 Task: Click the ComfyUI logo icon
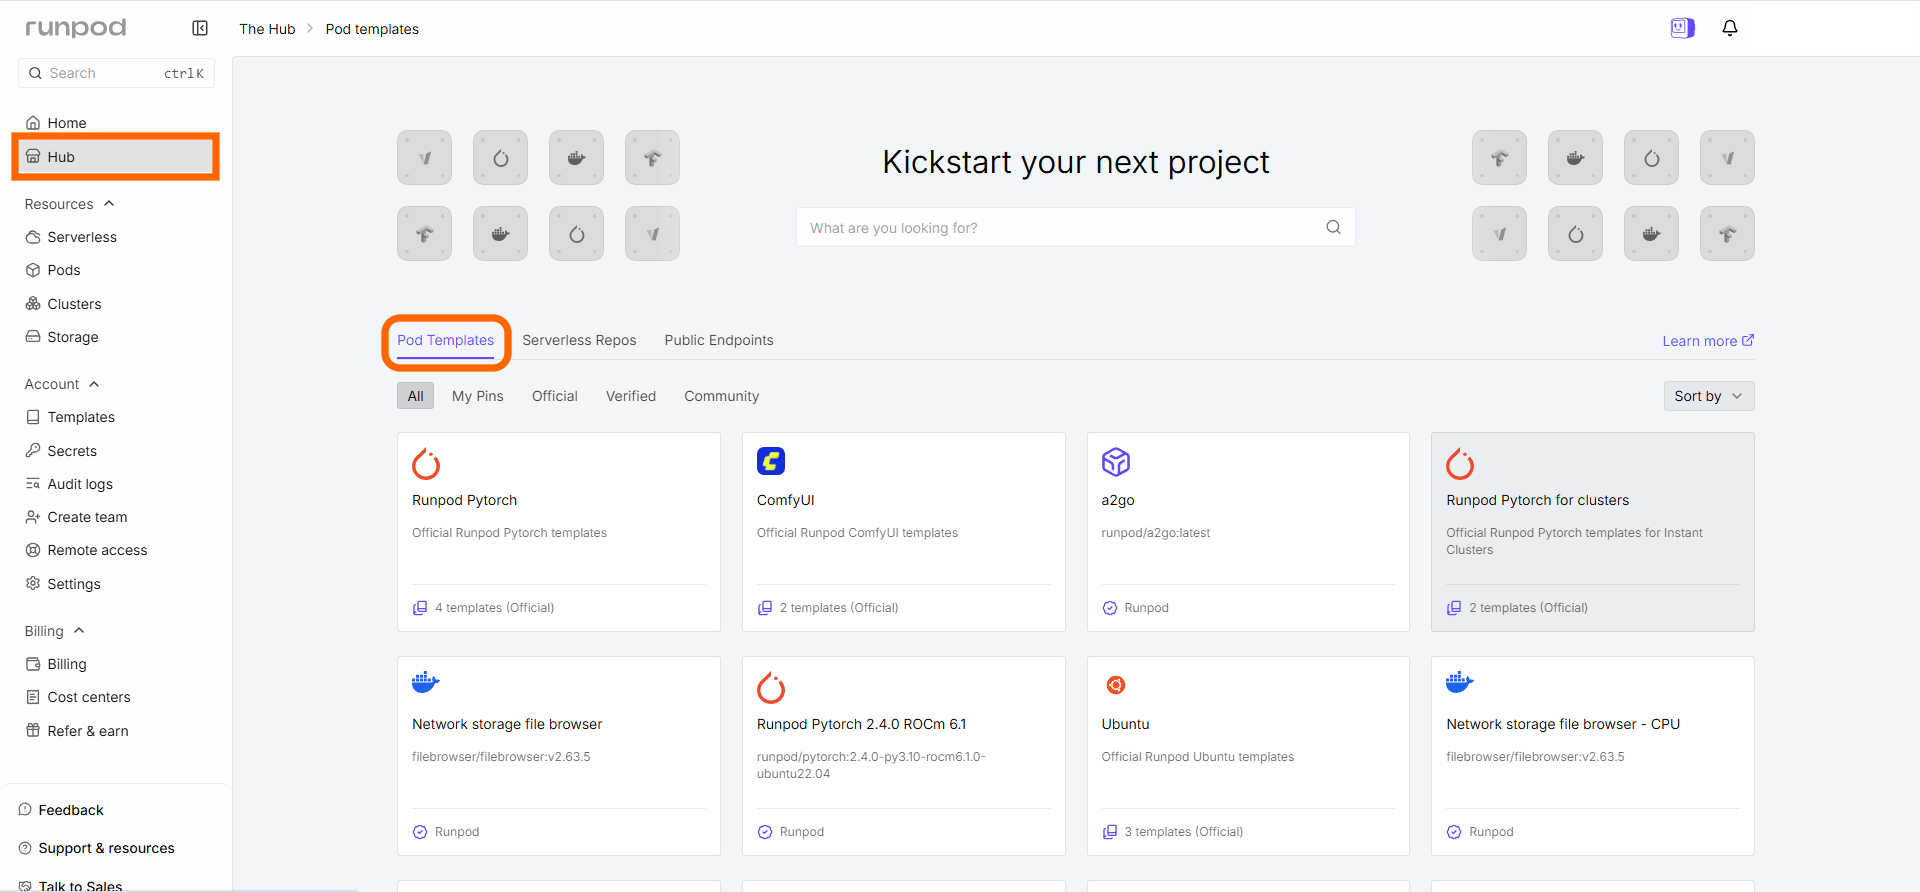coord(771,461)
